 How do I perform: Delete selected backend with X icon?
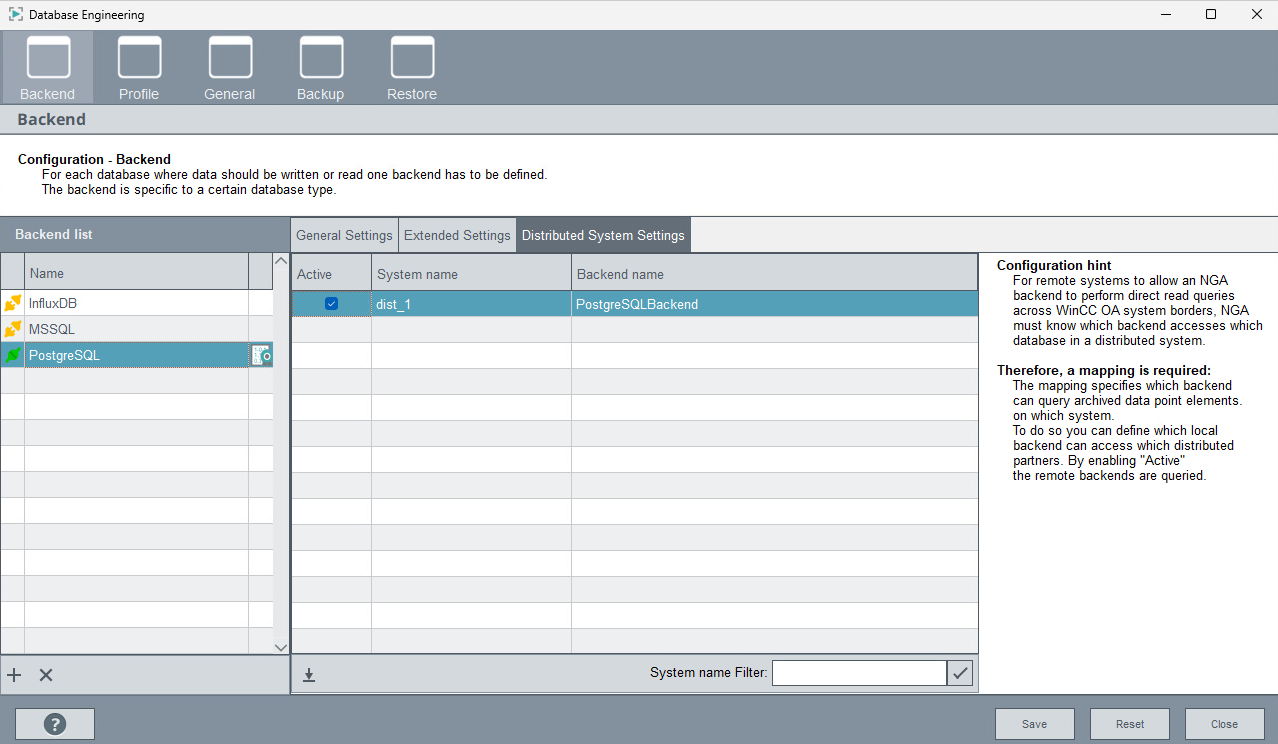click(46, 675)
